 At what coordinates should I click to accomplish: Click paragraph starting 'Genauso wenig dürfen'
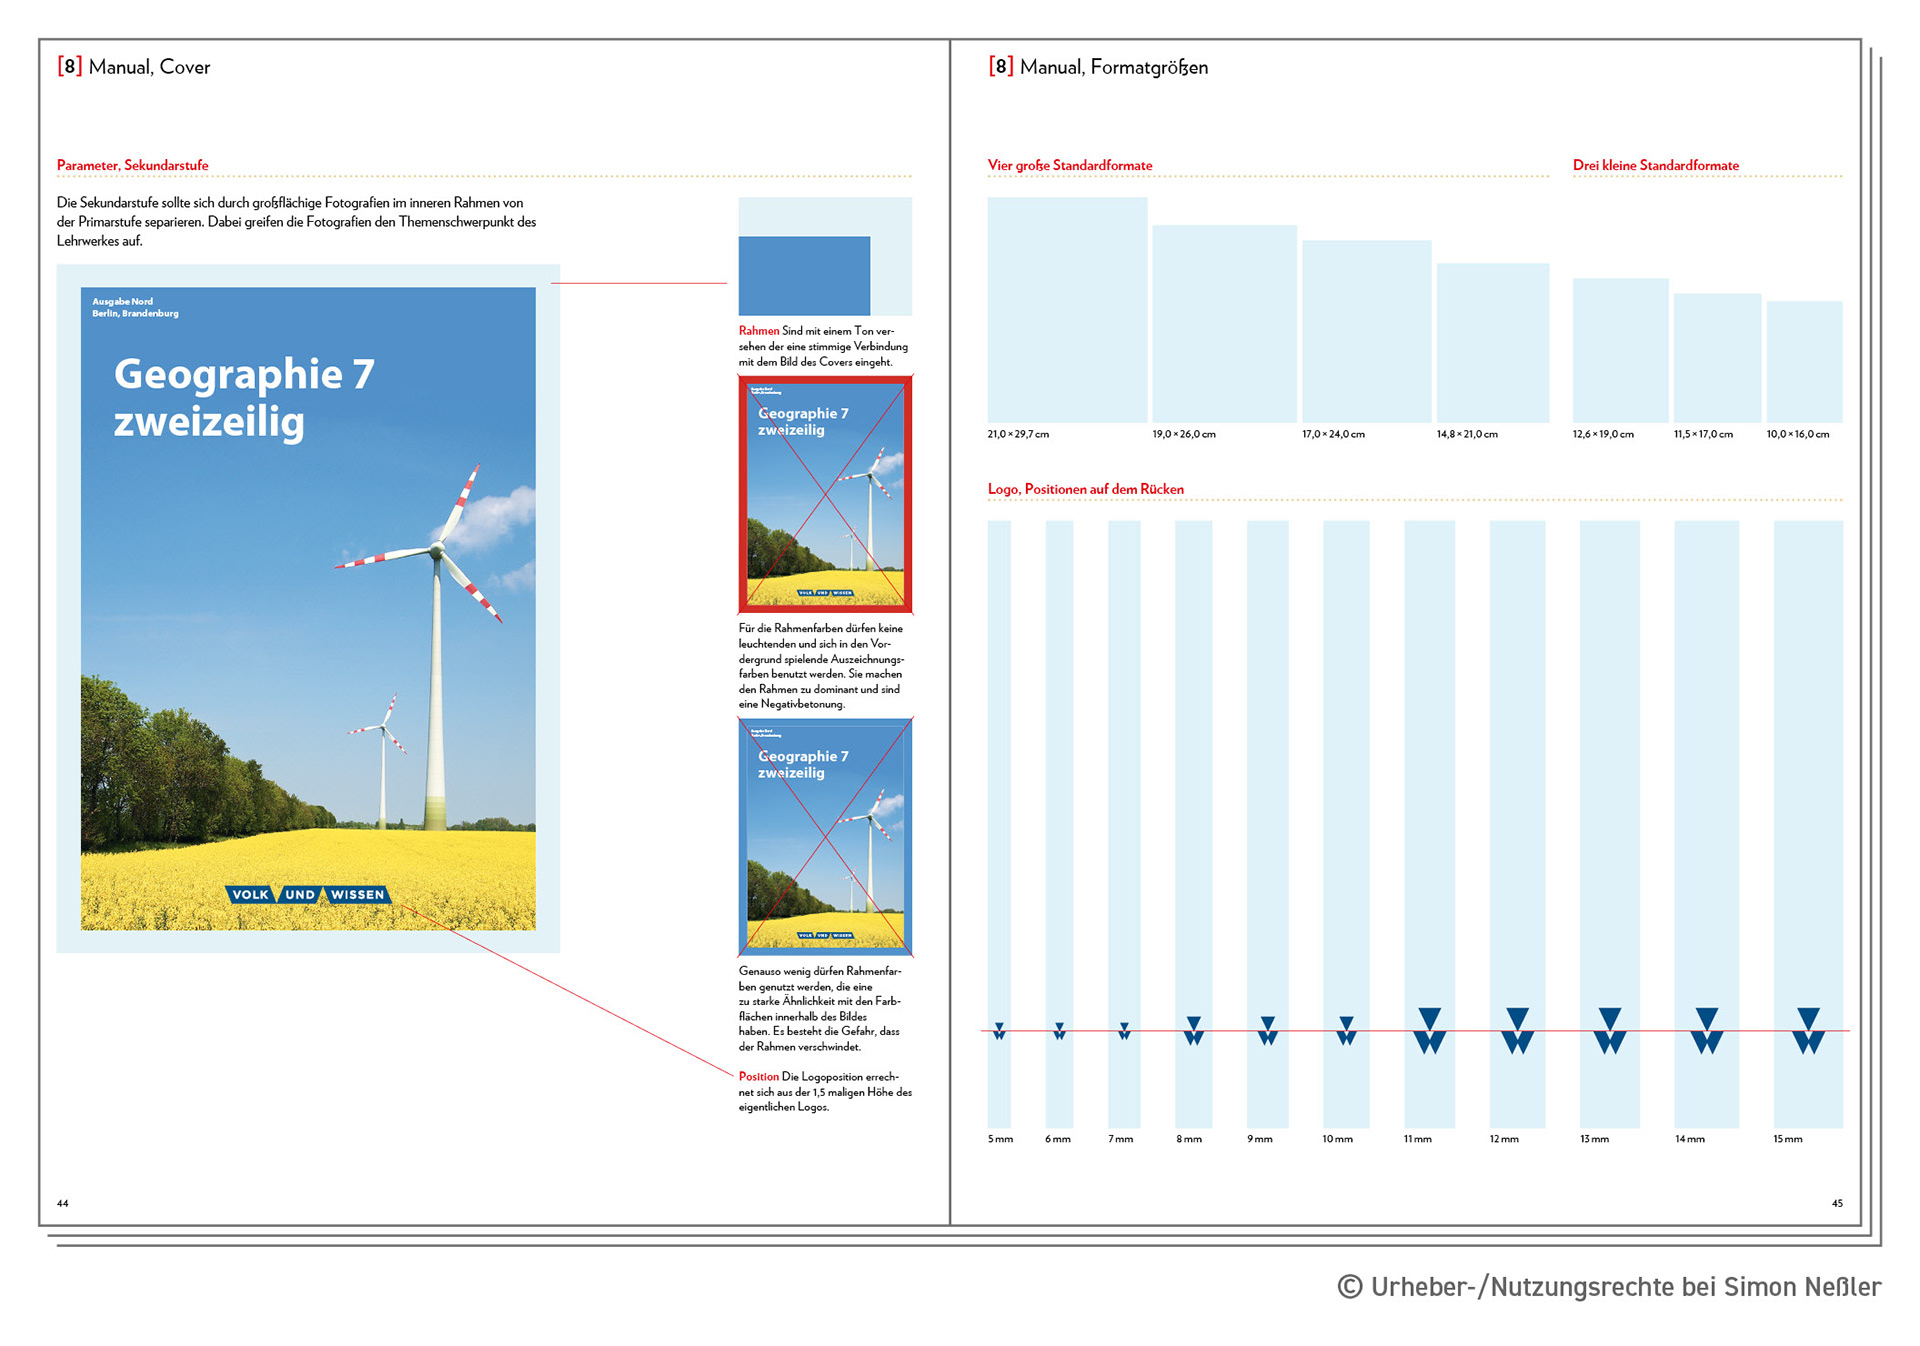821,1008
